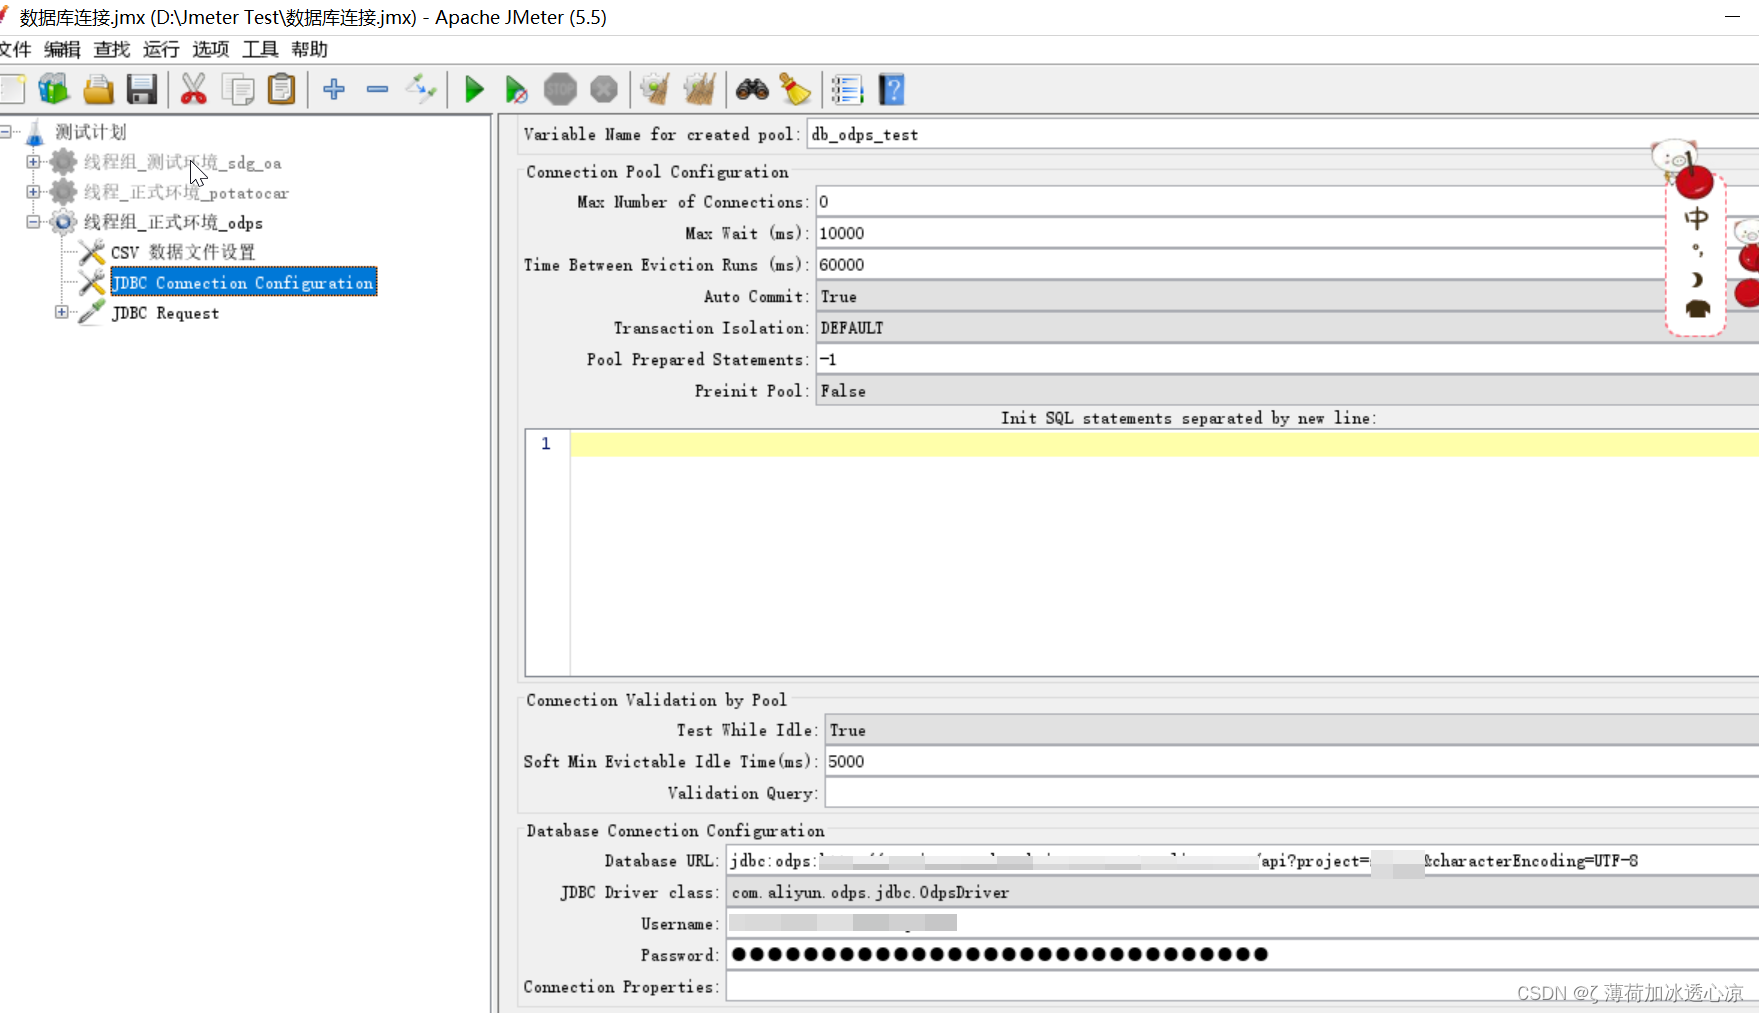The image size is (1759, 1013).
Task: Click the Shutdown X toolbar icon
Action: point(604,90)
